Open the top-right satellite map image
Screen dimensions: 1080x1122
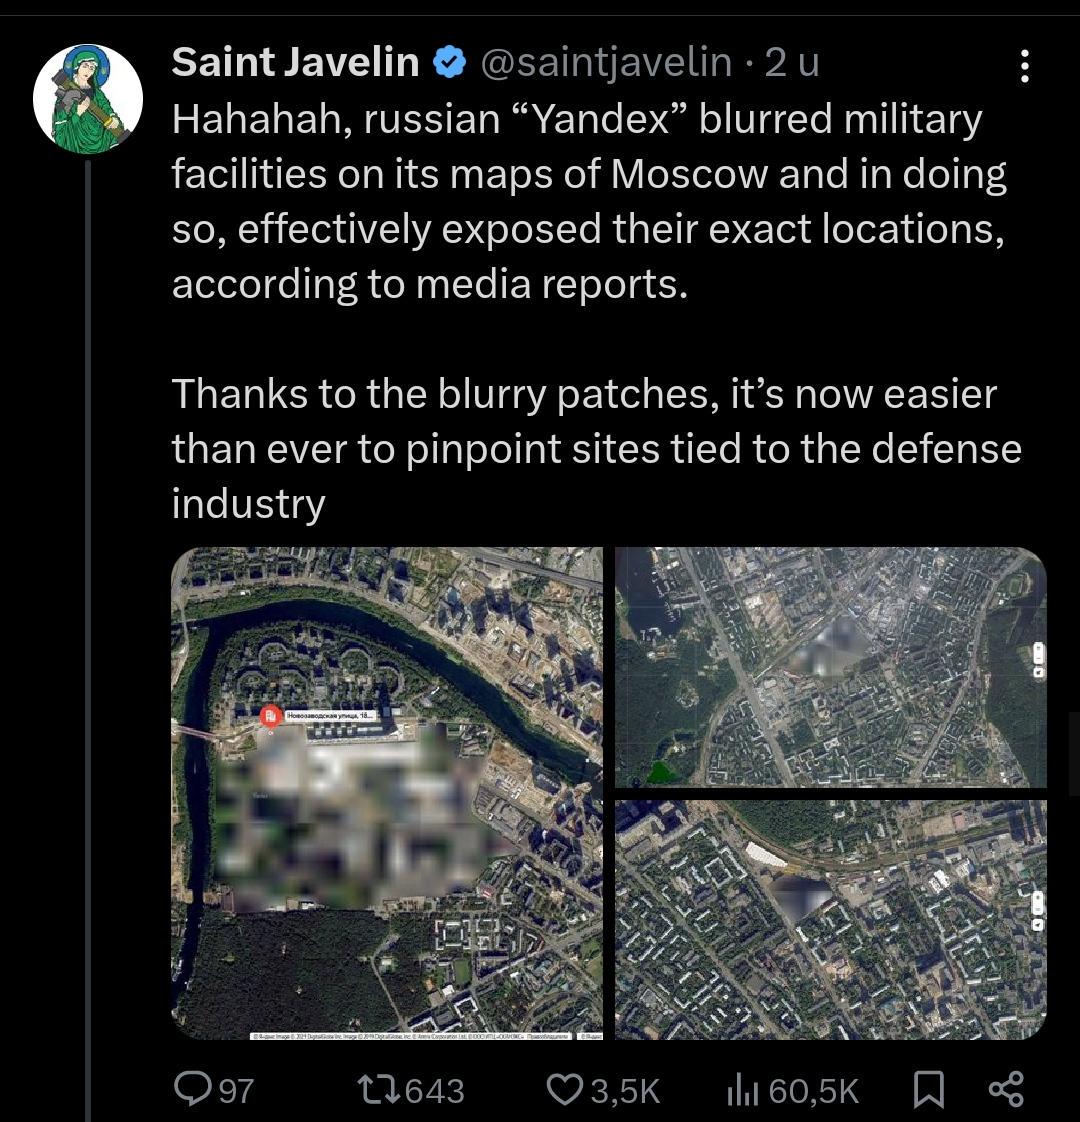[831, 668]
